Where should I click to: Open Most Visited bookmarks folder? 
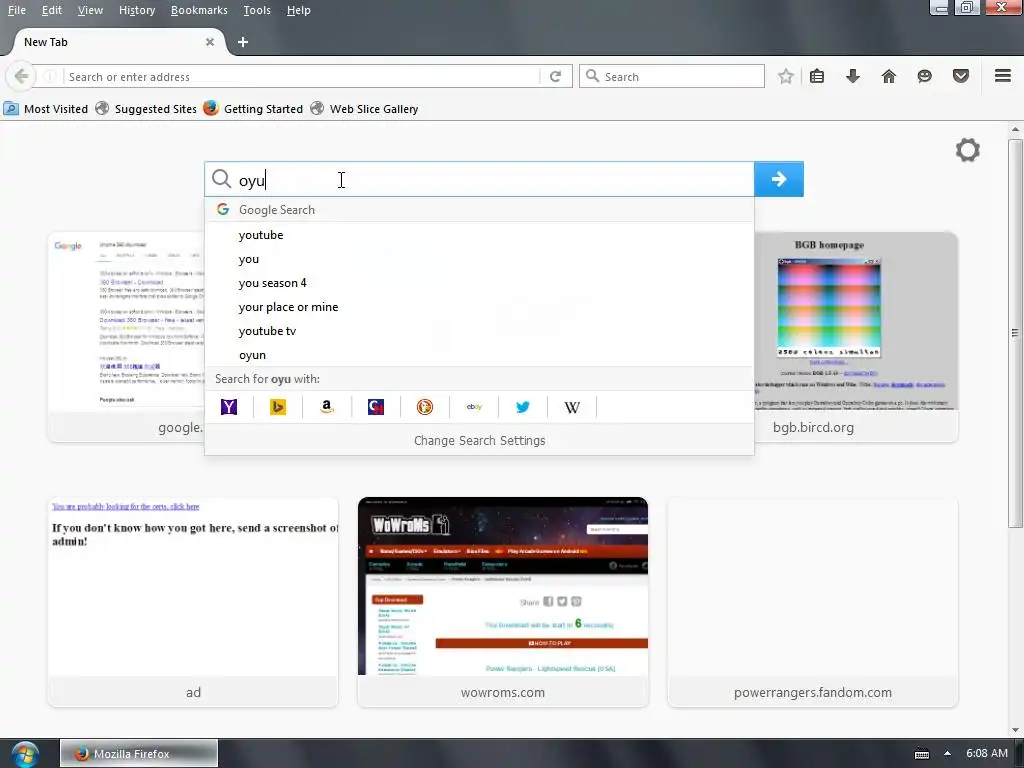click(46, 109)
